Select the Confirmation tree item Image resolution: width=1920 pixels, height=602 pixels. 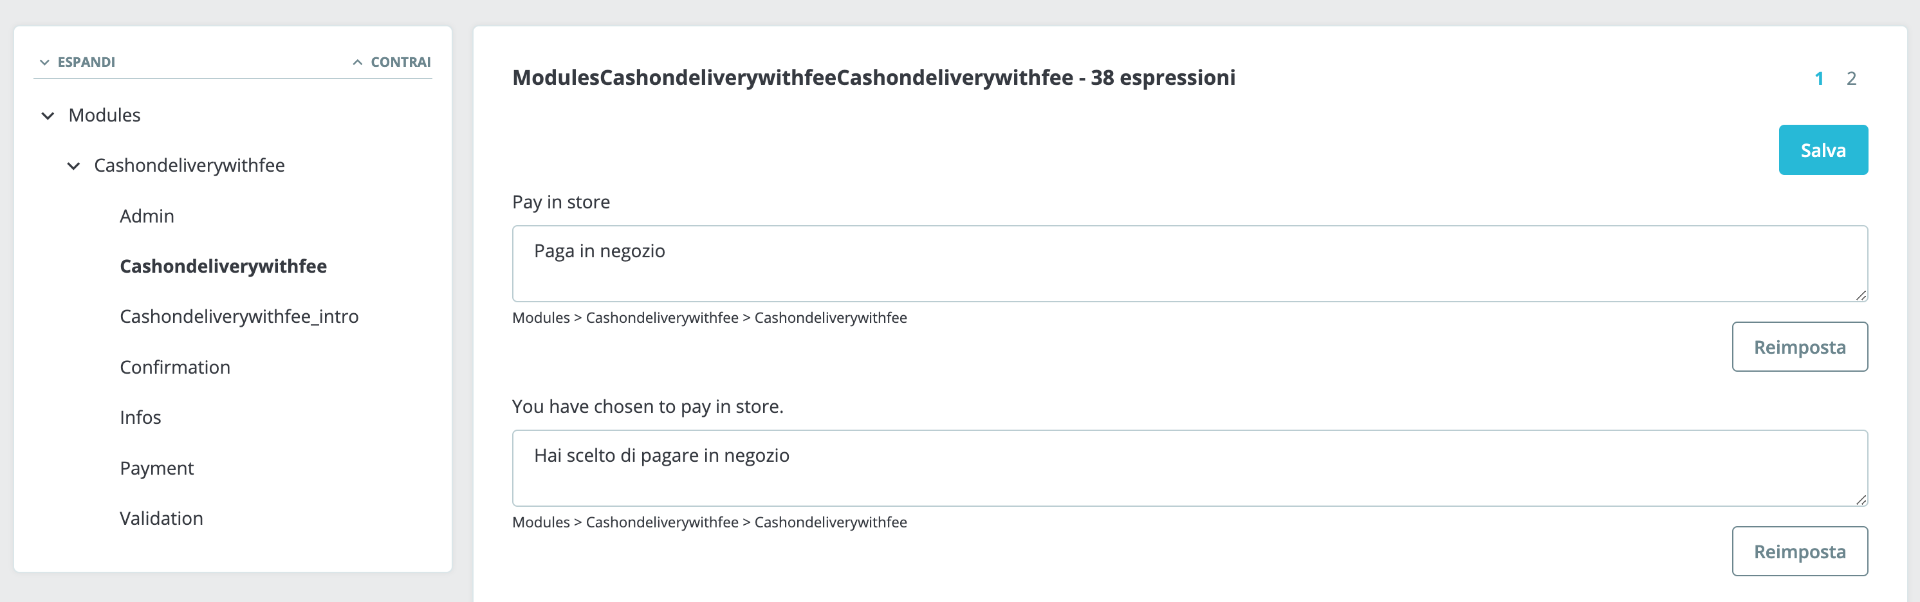tap(175, 367)
